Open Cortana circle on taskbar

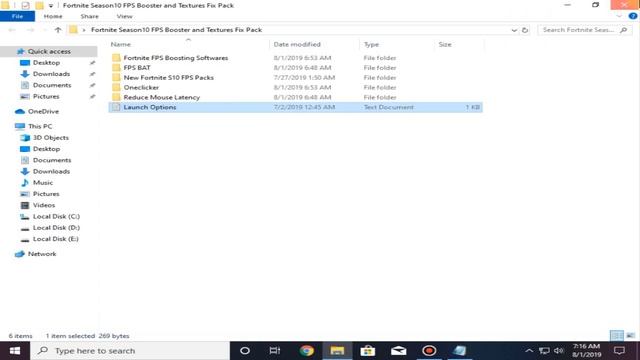(x=244, y=351)
